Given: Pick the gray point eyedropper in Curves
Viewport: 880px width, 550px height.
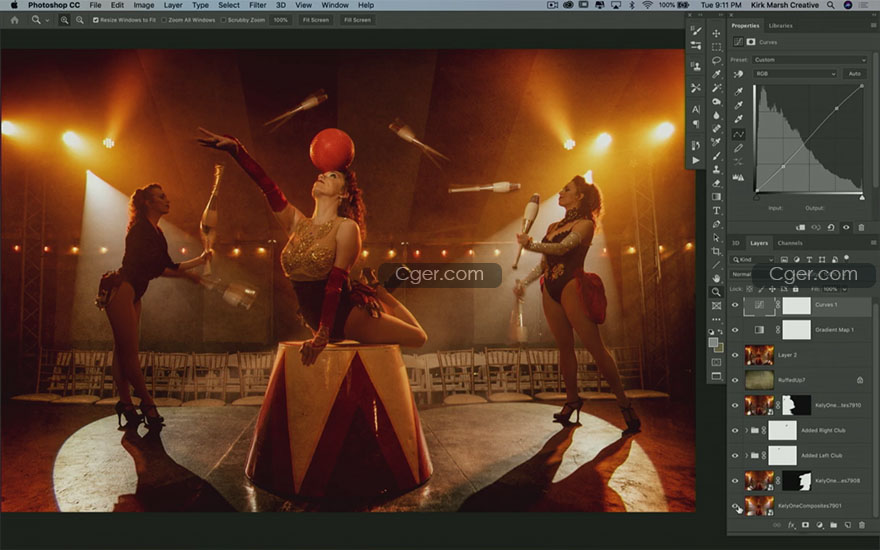Looking at the screenshot, I should point(739,105).
